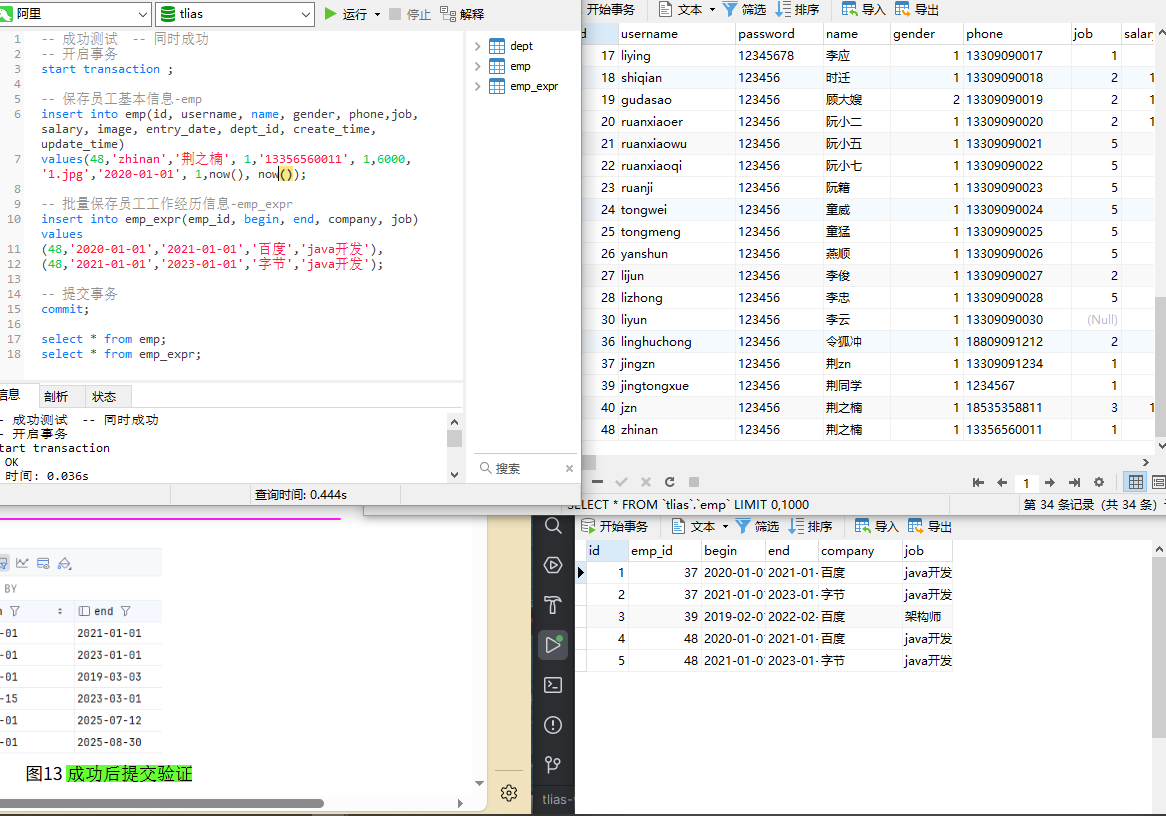The image size is (1166, 816).
Task: Click 排序 sort in the emp table window
Action: (x=798, y=10)
